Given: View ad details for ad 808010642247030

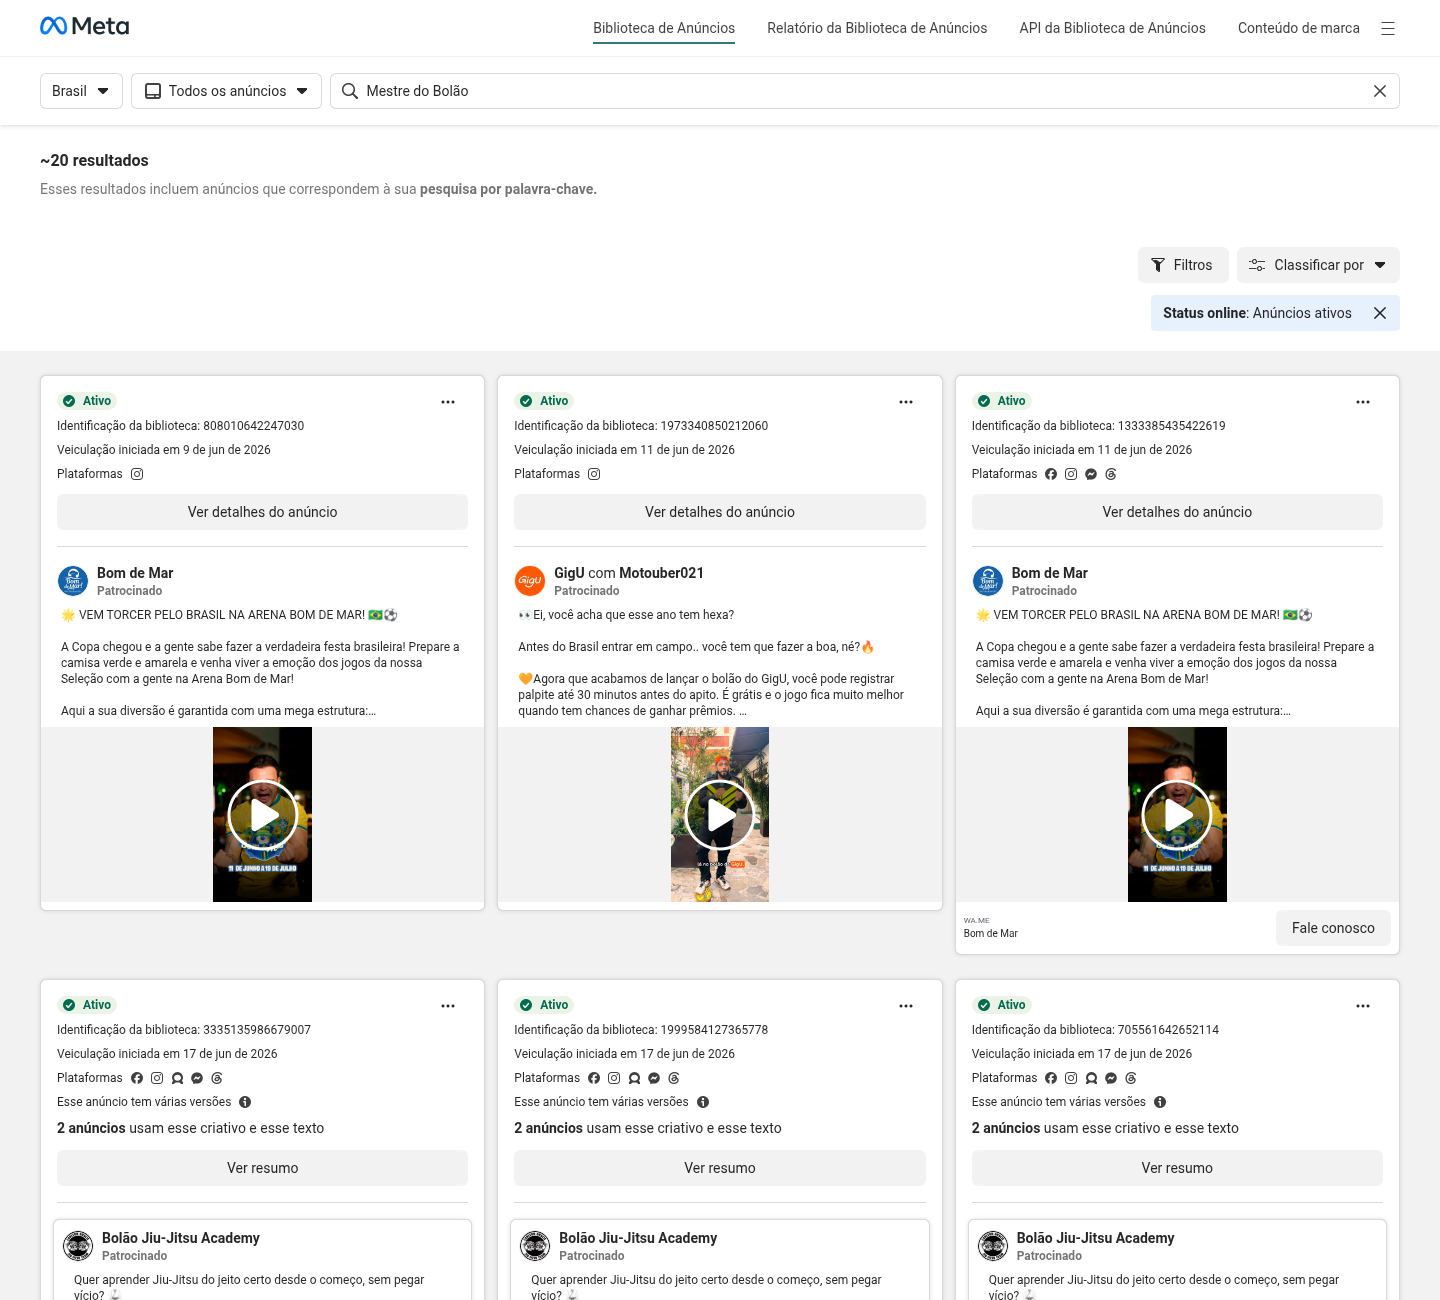Looking at the screenshot, I should pos(262,512).
